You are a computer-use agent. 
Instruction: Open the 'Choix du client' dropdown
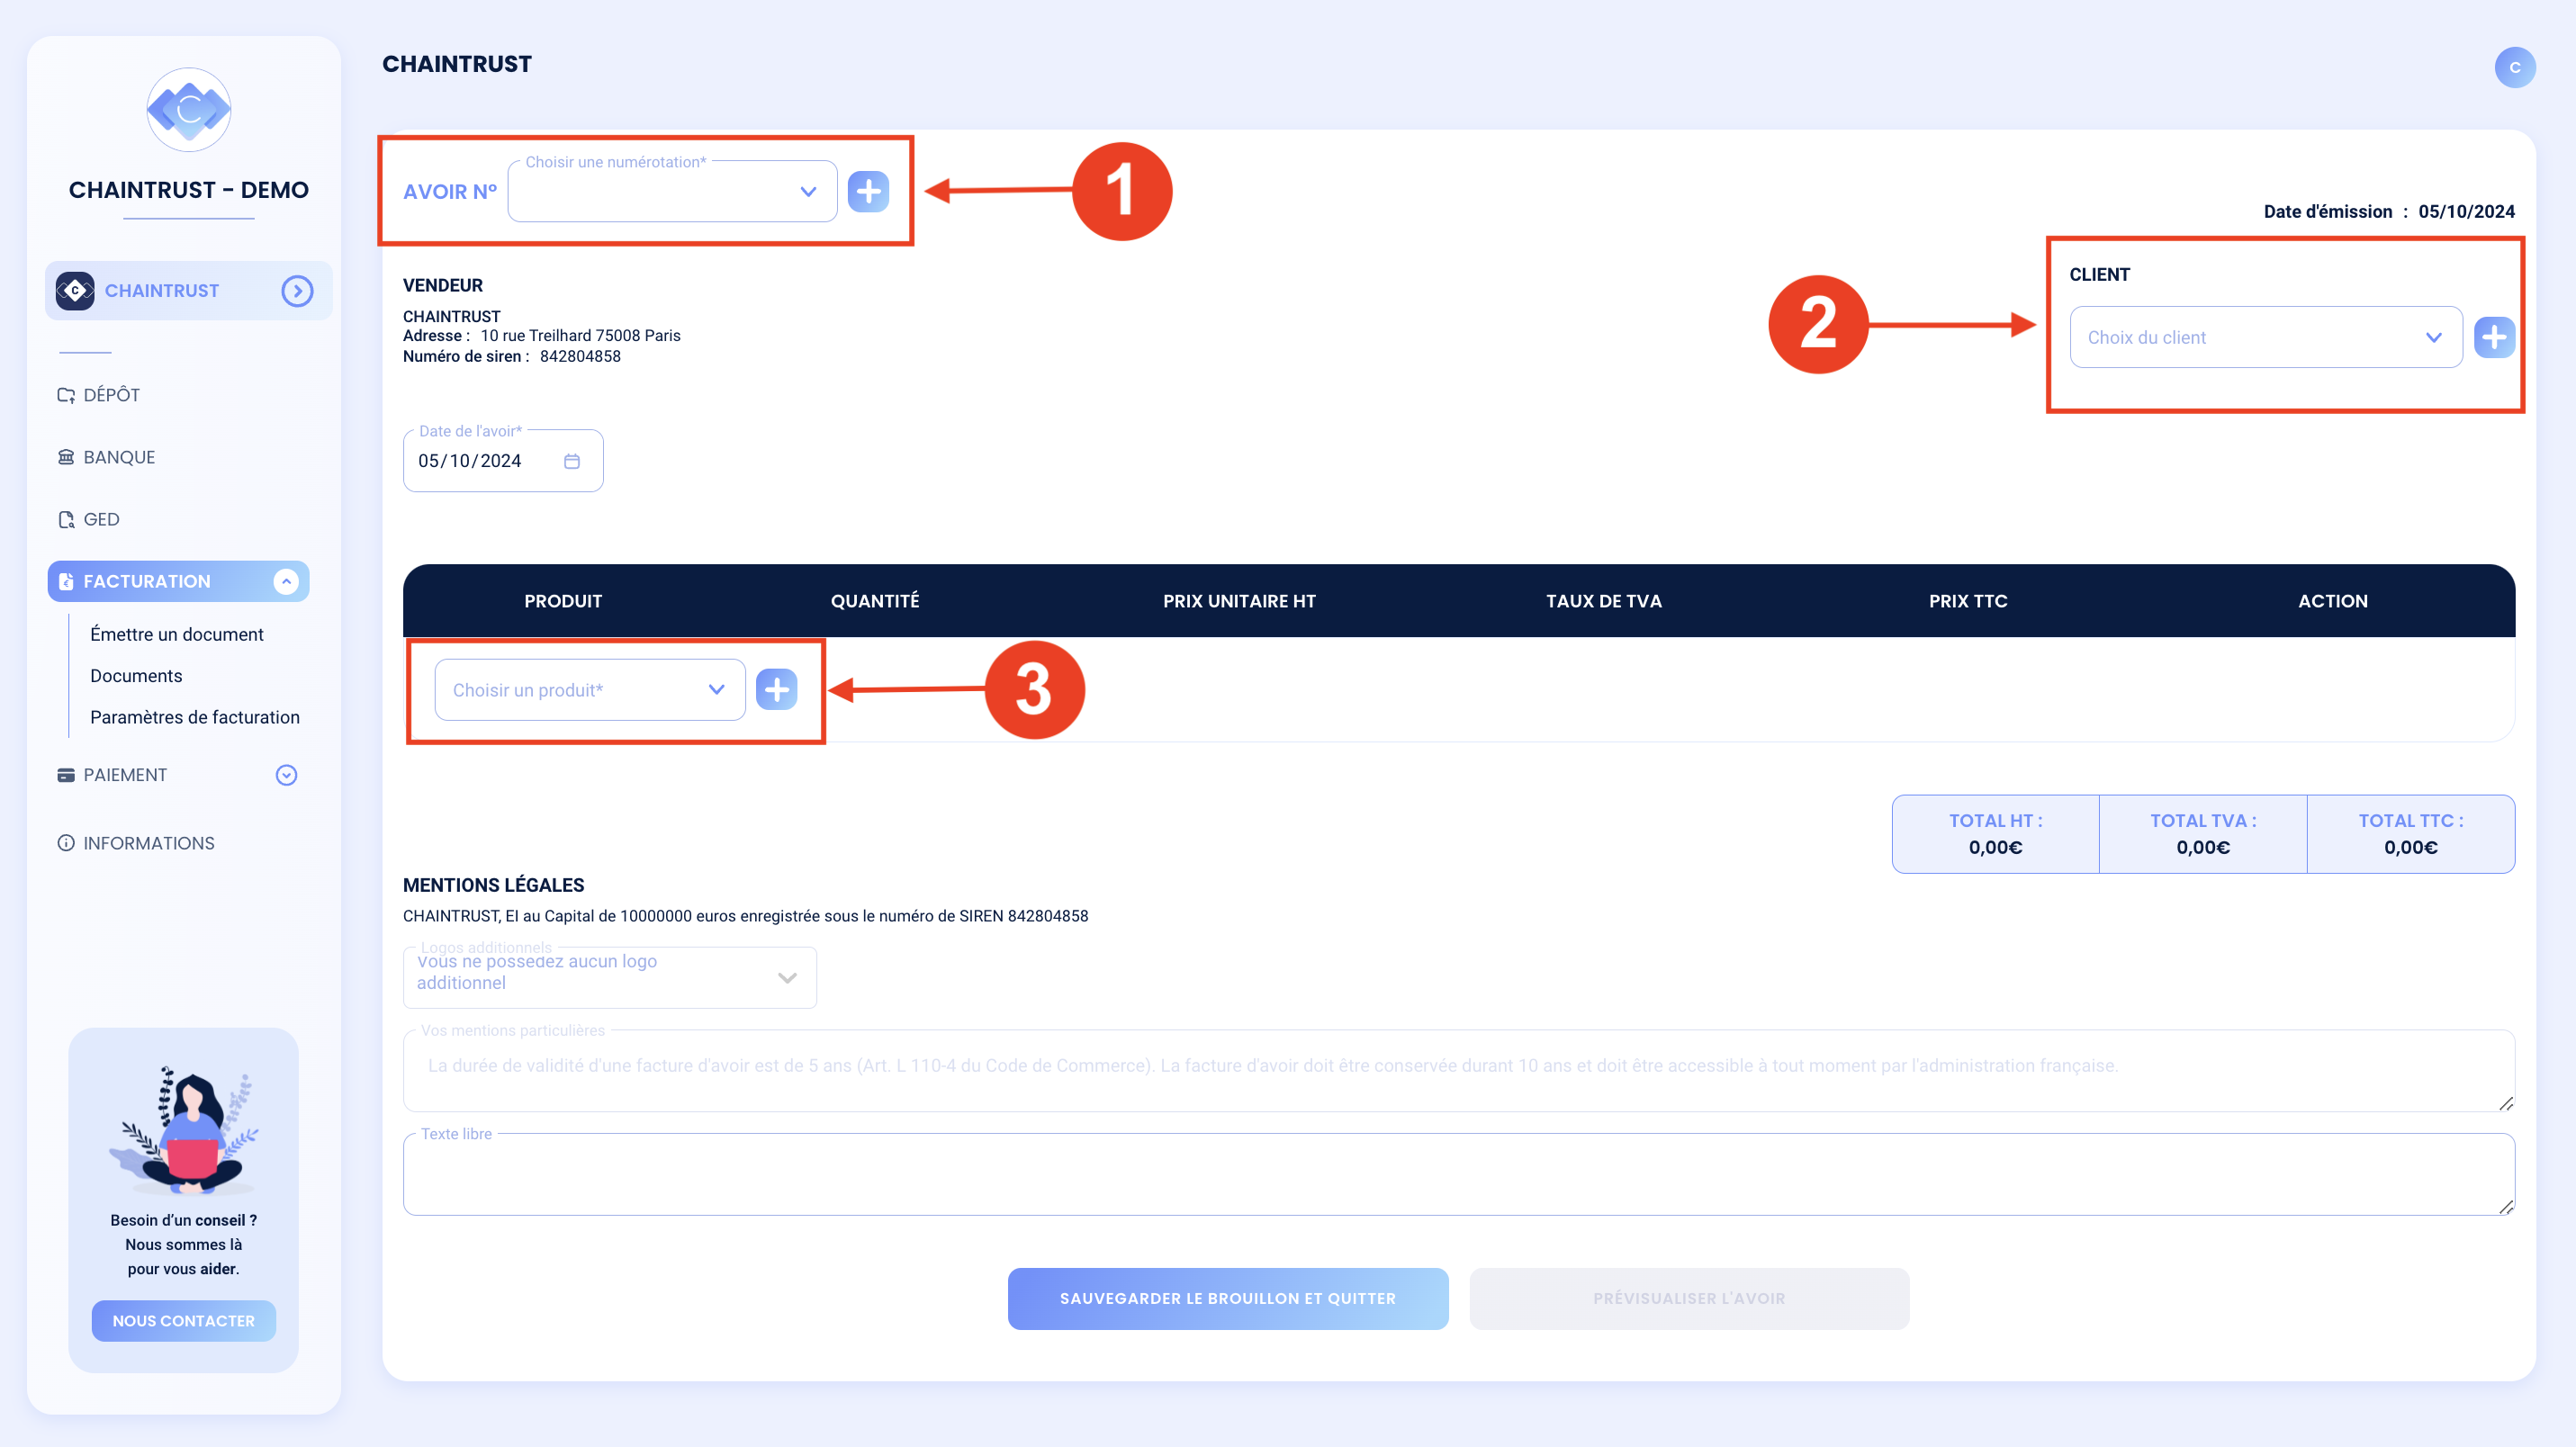[2266, 337]
